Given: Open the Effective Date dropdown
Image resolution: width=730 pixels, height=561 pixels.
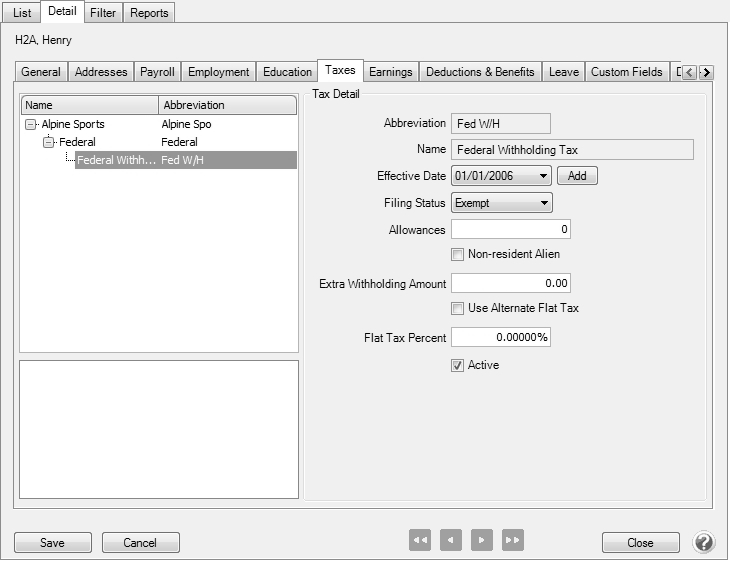Looking at the screenshot, I should point(543,176).
